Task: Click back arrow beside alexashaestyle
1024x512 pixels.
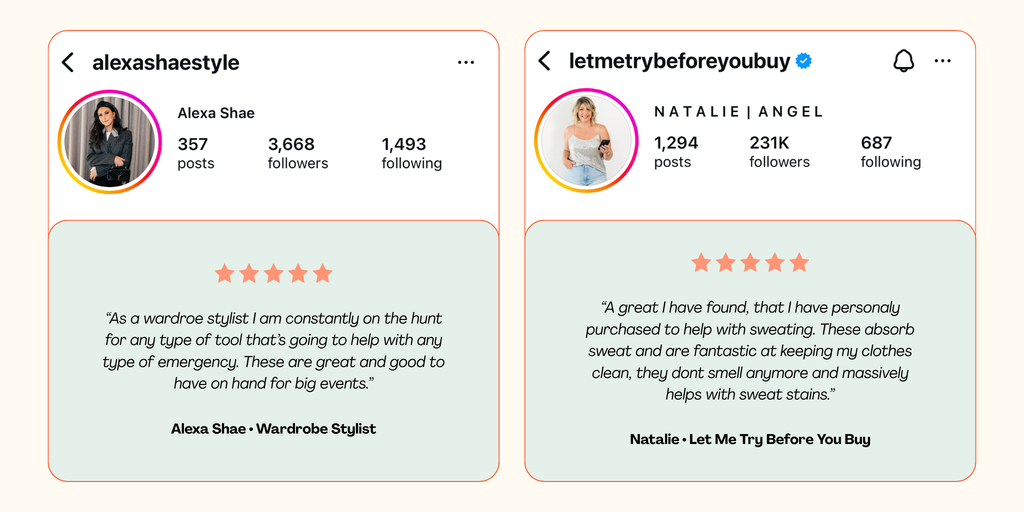Action: [68, 63]
